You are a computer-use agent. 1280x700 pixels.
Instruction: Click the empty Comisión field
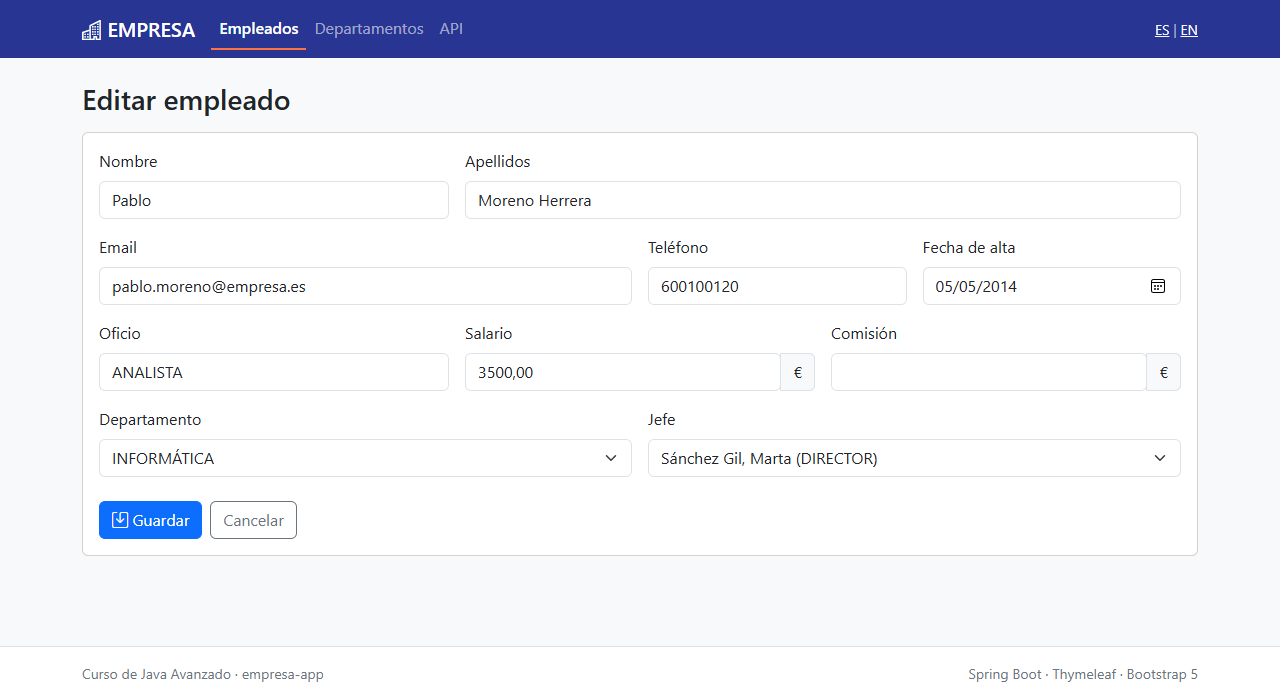coord(989,372)
